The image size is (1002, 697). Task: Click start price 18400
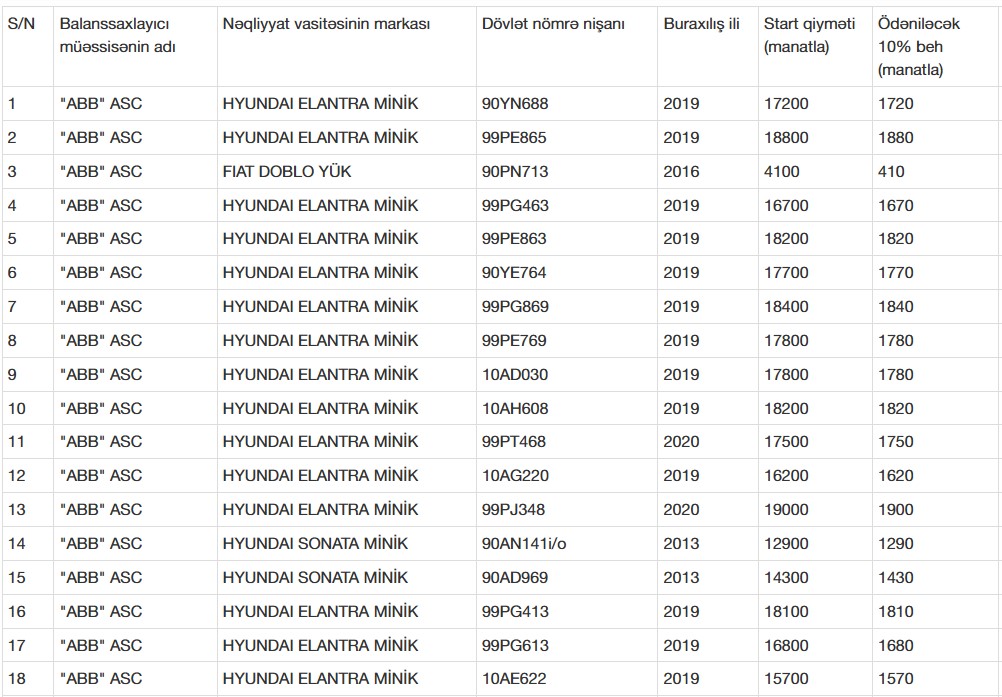786,306
